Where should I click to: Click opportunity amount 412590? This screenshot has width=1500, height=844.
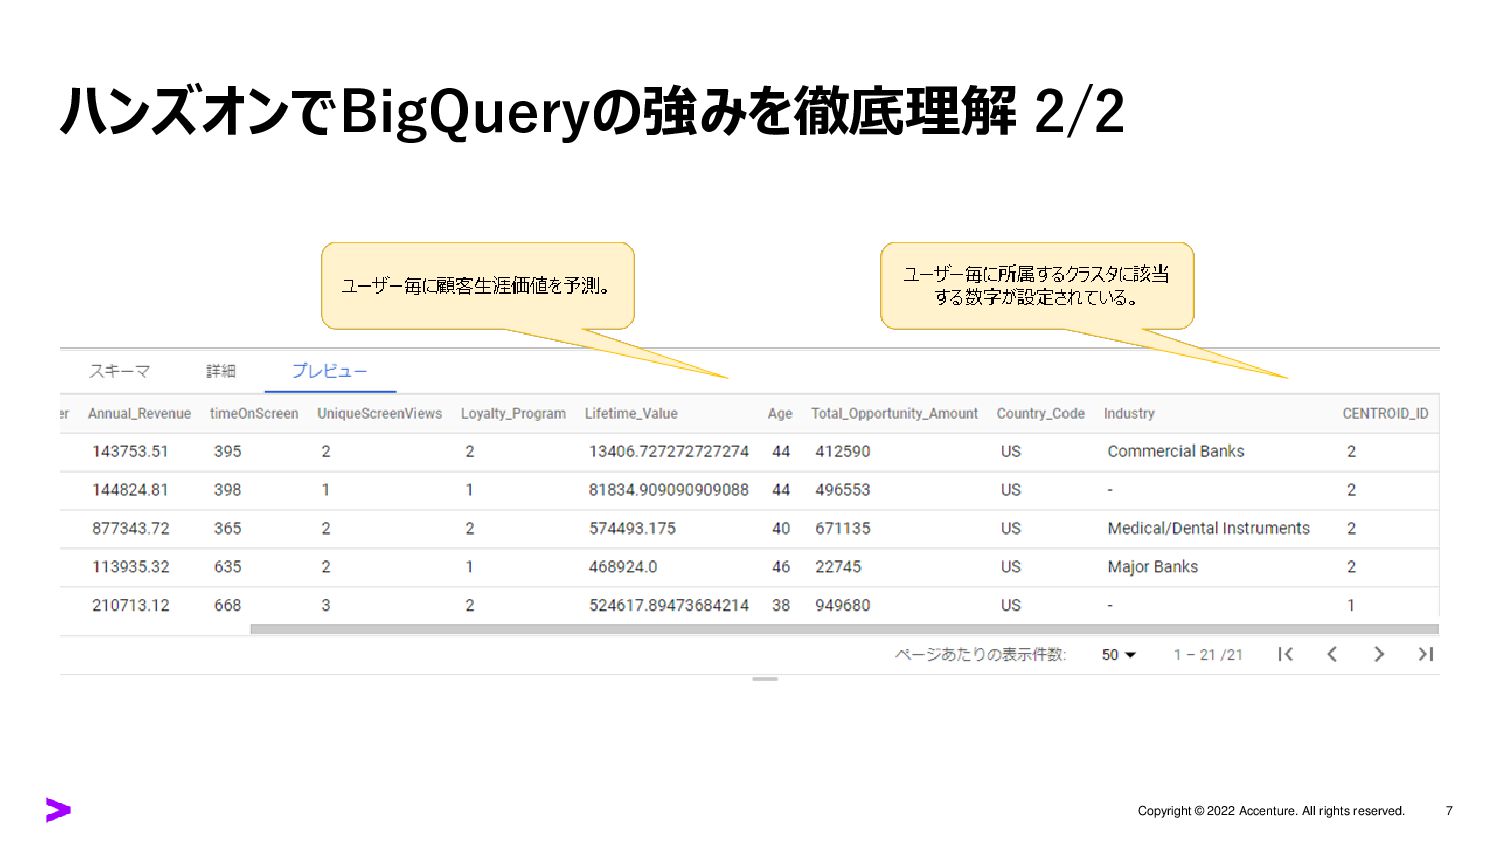843,451
